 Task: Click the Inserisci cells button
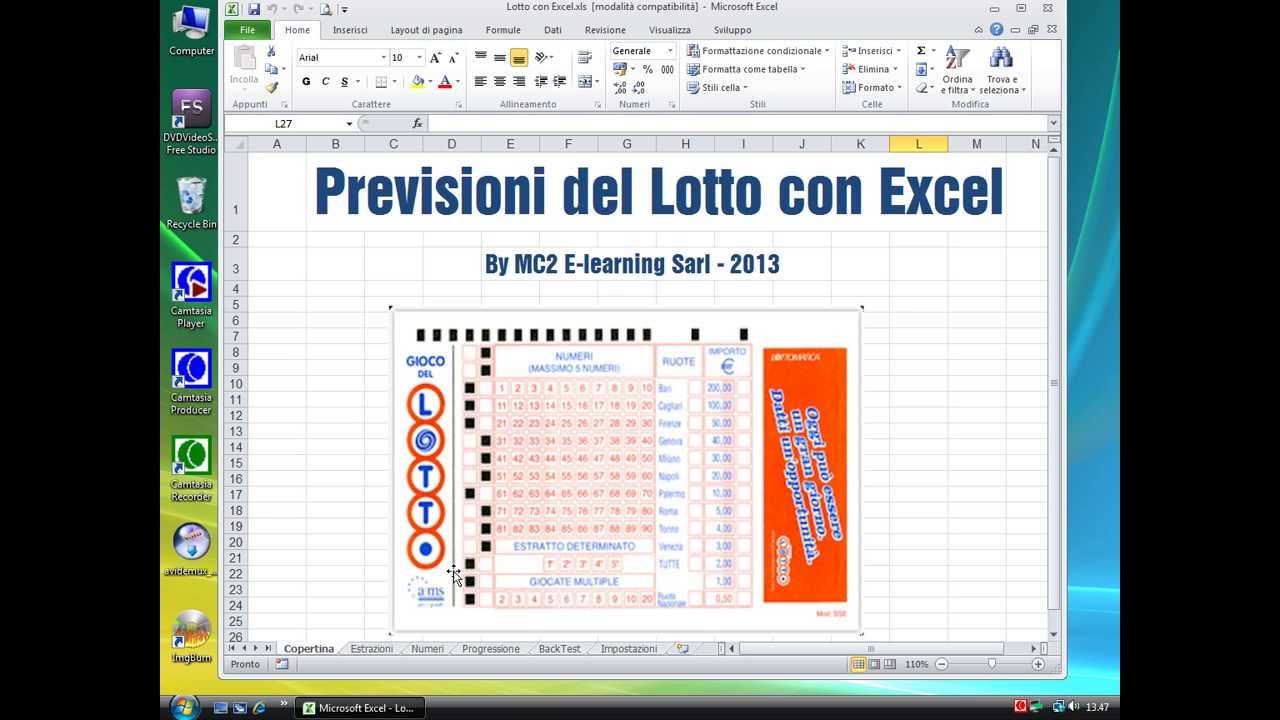click(x=871, y=51)
